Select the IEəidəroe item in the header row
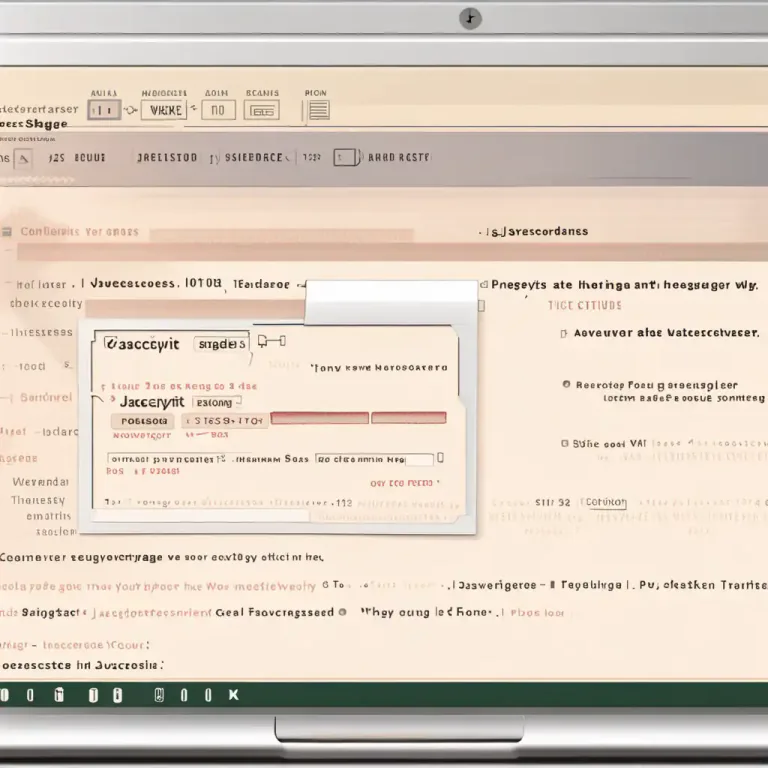The height and width of the screenshot is (768, 768). pos(262,284)
